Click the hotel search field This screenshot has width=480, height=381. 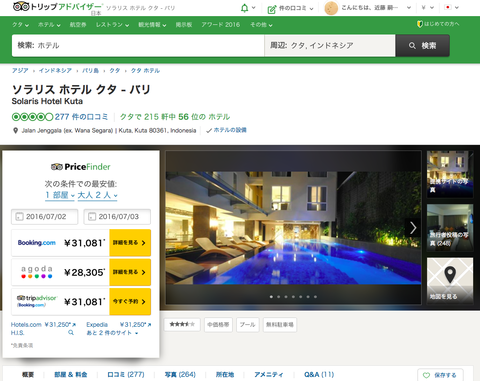click(x=138, y=45)
